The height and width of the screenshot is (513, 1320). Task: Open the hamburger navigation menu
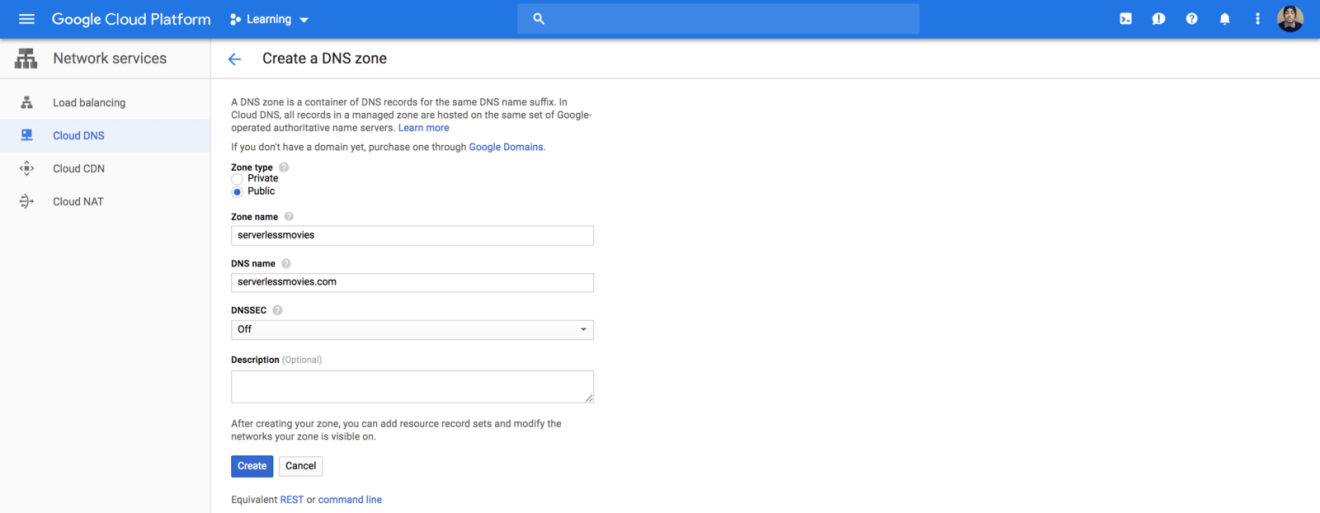tap(27, 19)
